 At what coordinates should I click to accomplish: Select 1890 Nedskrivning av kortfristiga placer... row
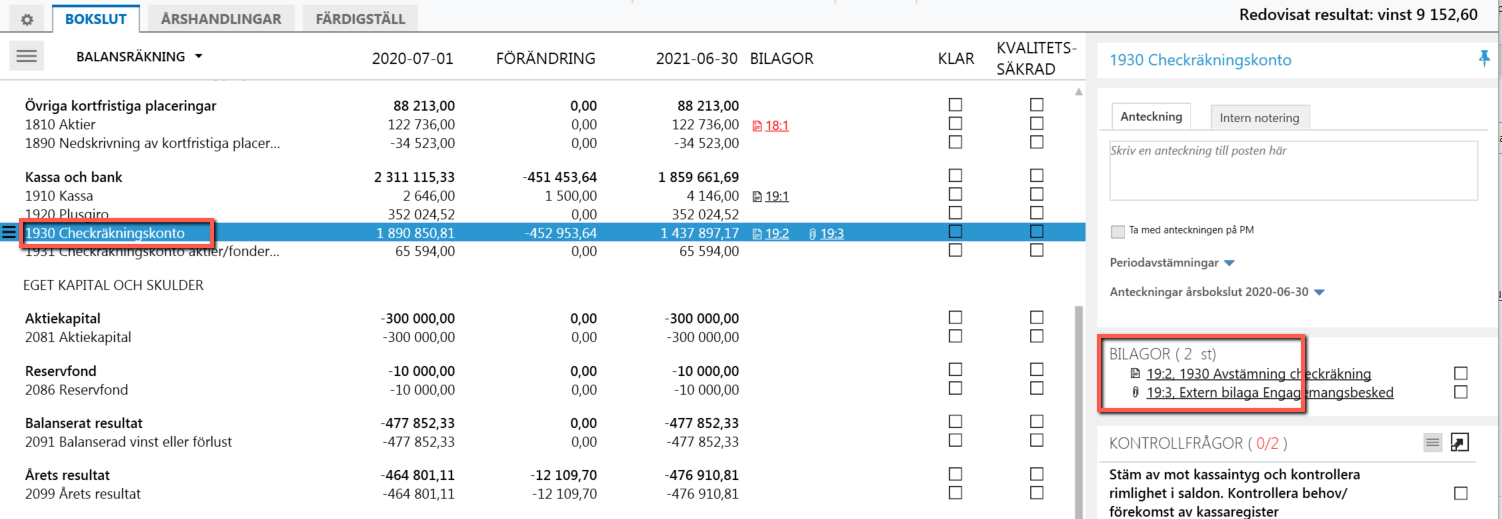[x=540, y=143]
